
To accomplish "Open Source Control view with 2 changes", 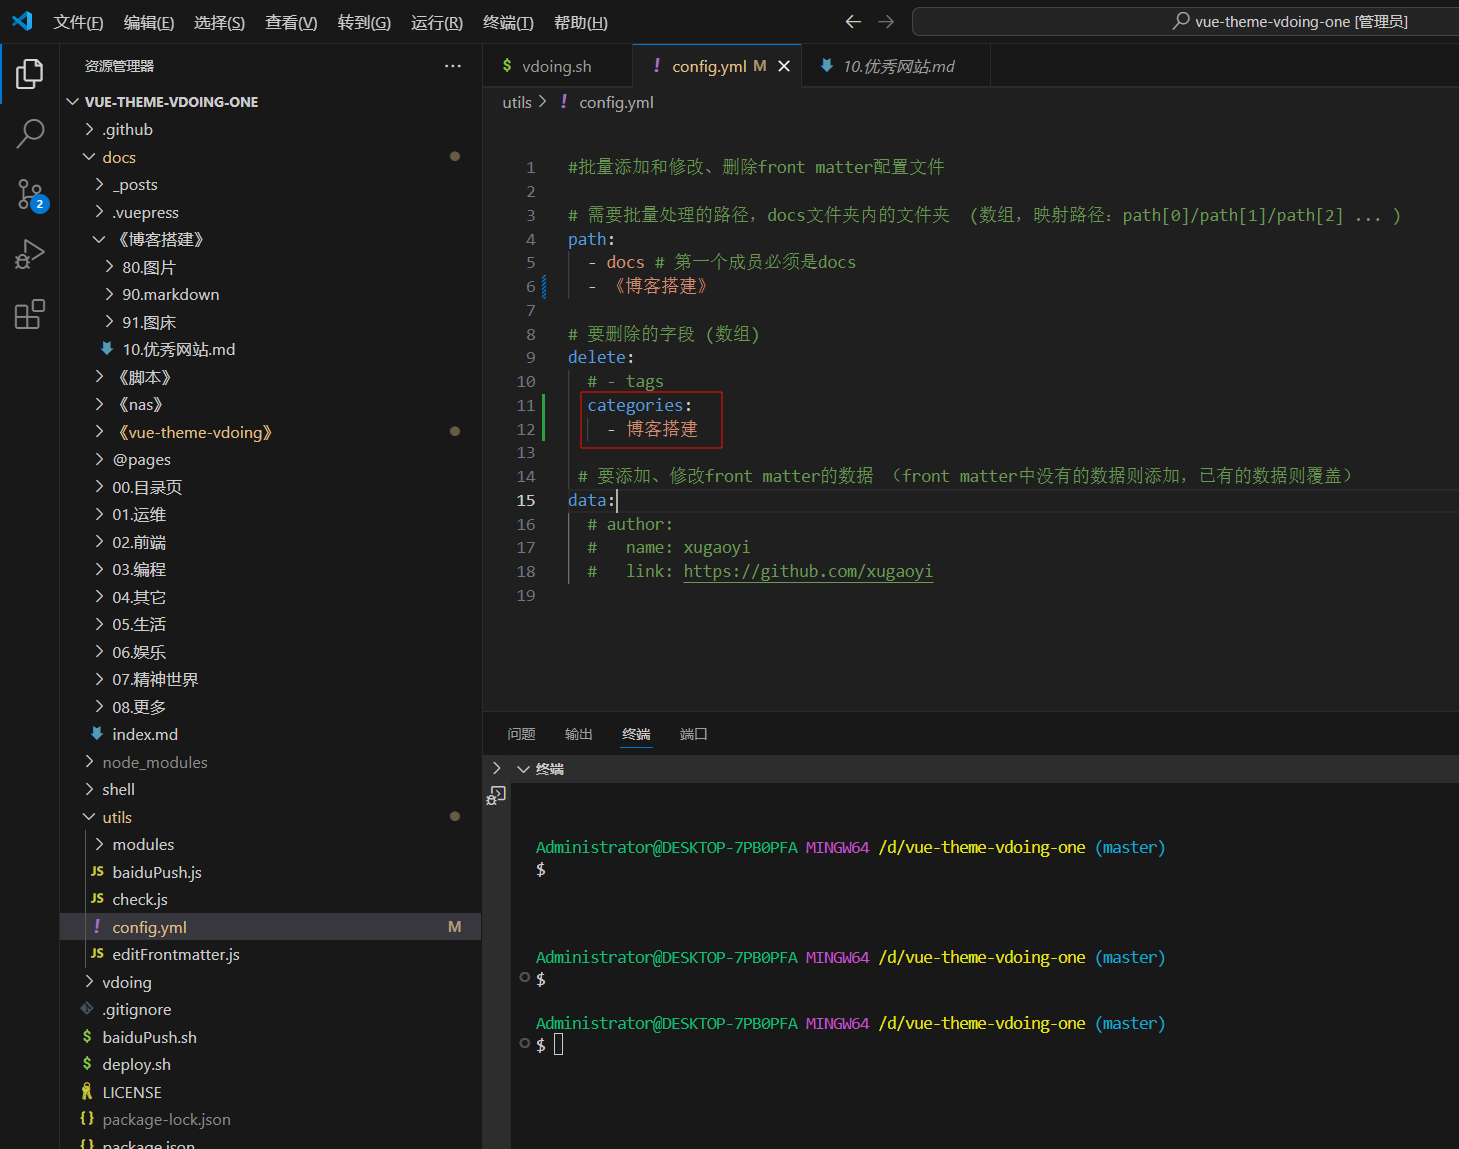I will click(x=30, y=194).
